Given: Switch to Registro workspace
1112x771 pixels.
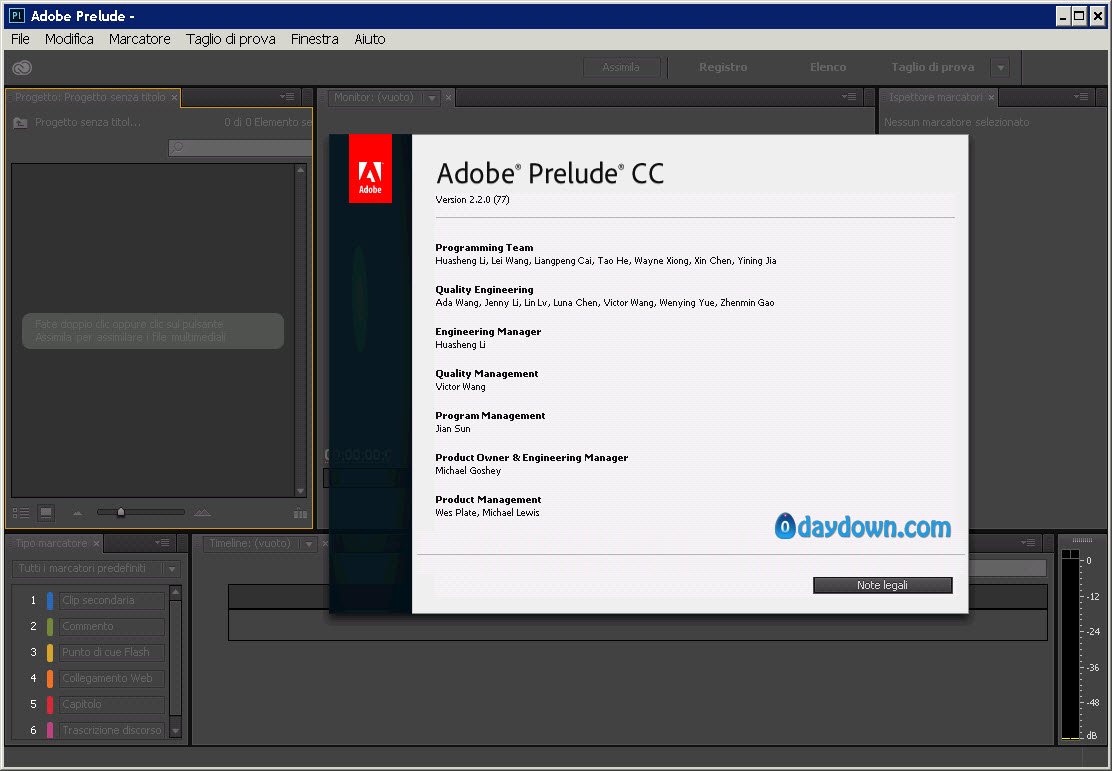Looking at the screenshot, I should coord(723,67).
